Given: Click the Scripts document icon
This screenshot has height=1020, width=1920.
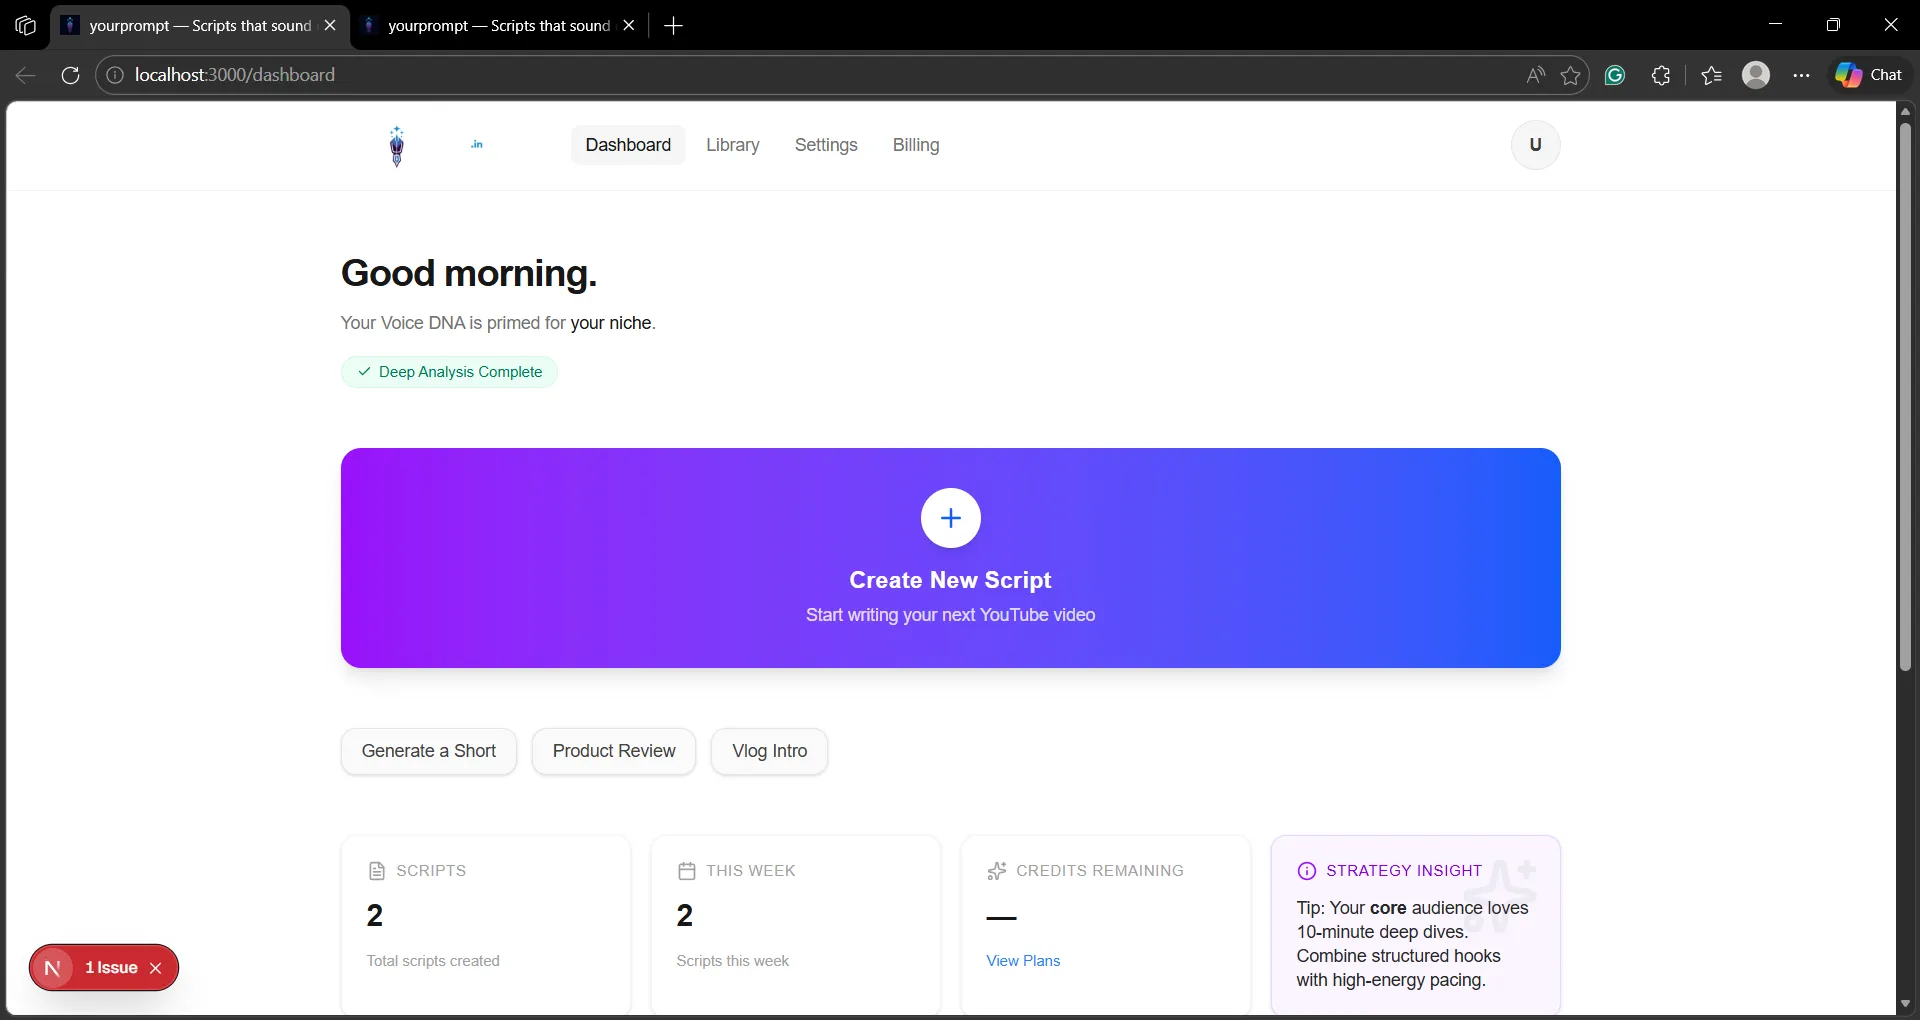Looking at the screenshot, I should coord(377,871).
